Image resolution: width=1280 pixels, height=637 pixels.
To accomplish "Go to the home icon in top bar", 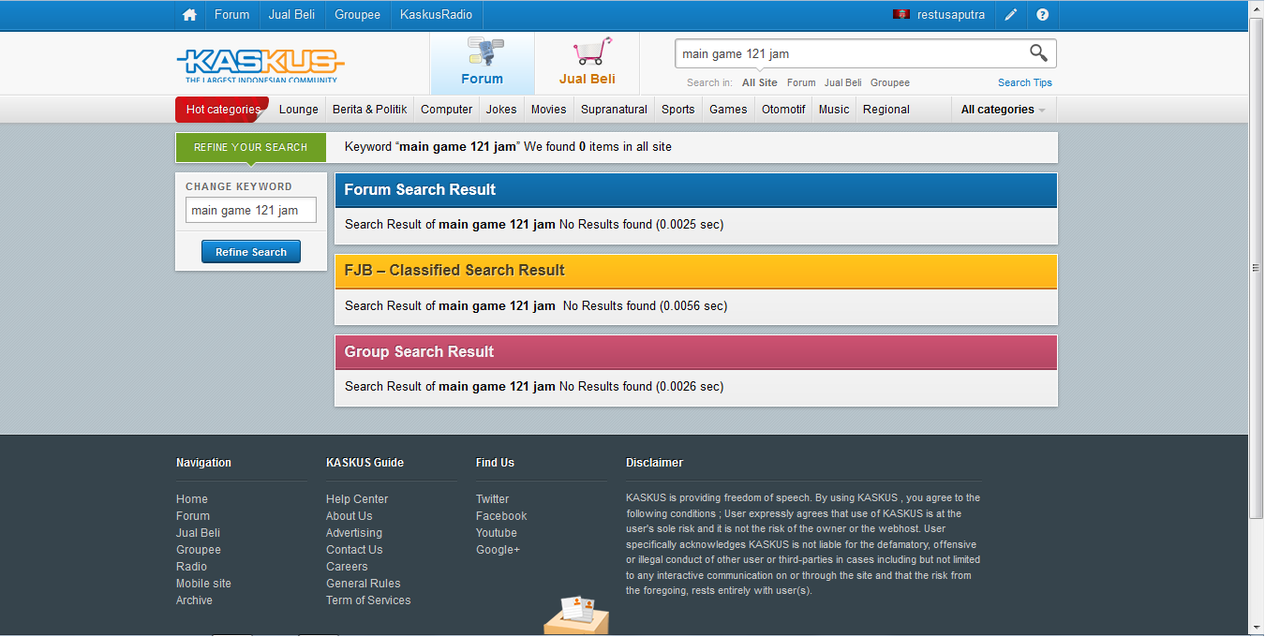I will click(190, 15).
